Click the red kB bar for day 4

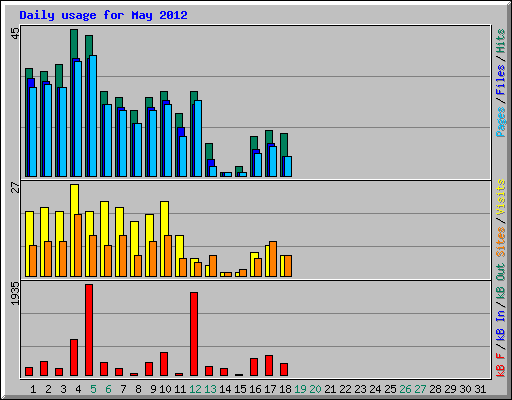[x=74, y=358]
